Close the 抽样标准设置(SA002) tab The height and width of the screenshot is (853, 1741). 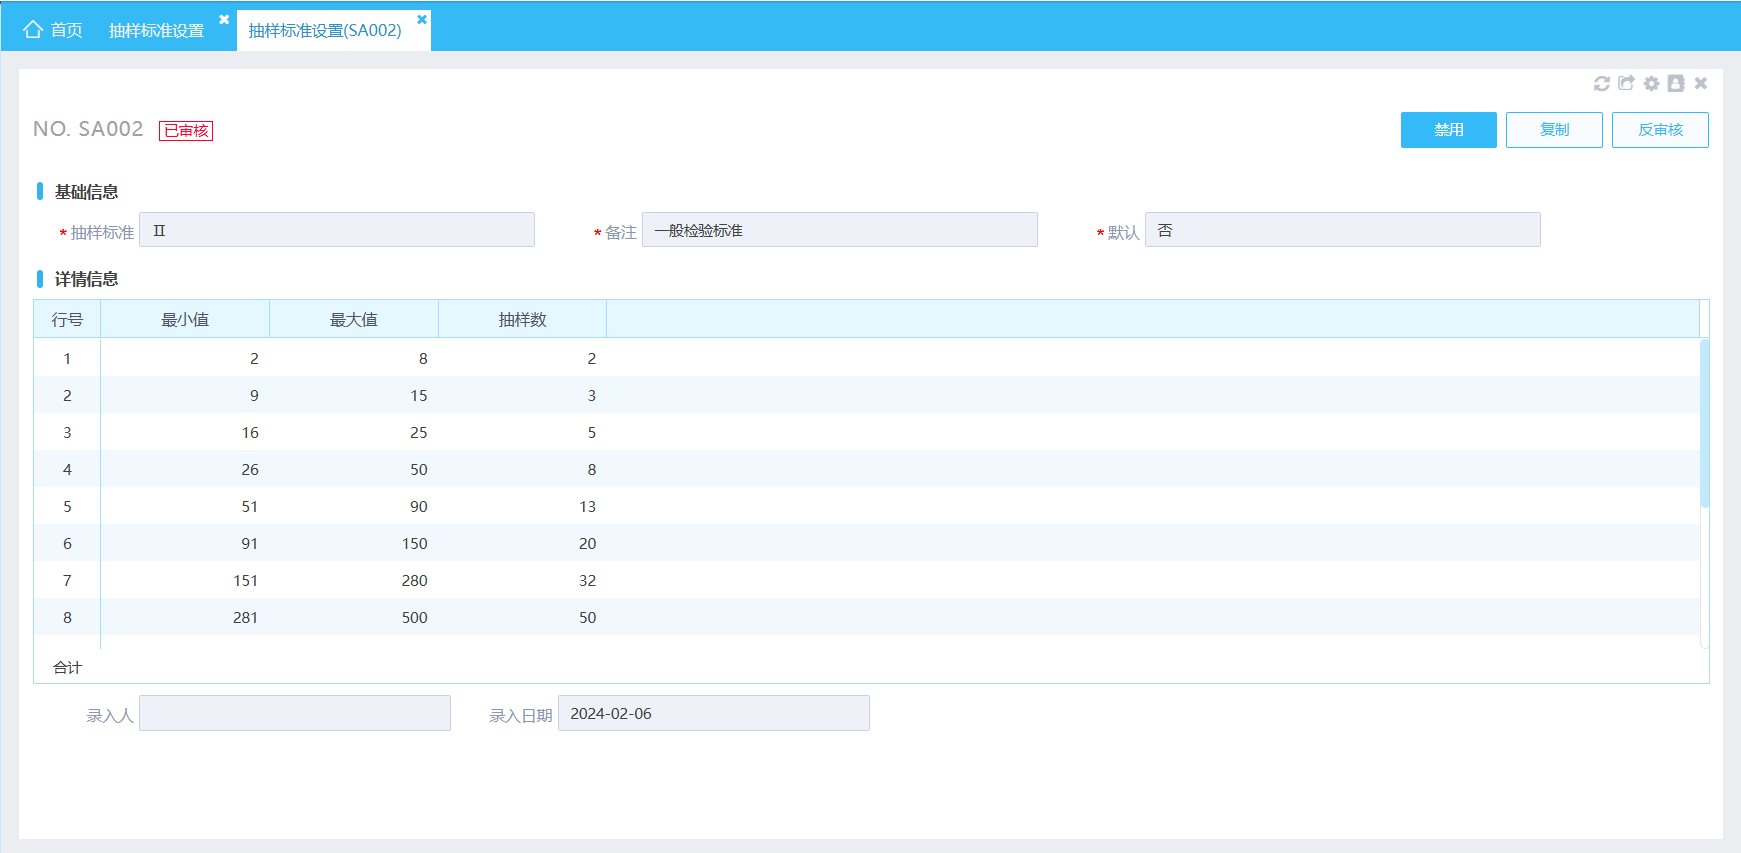422,19
